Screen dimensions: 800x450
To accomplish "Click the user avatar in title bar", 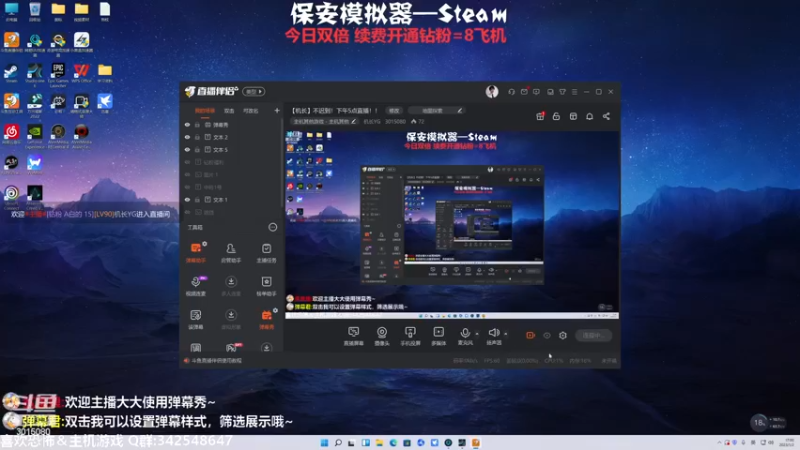I will [492, 91].
